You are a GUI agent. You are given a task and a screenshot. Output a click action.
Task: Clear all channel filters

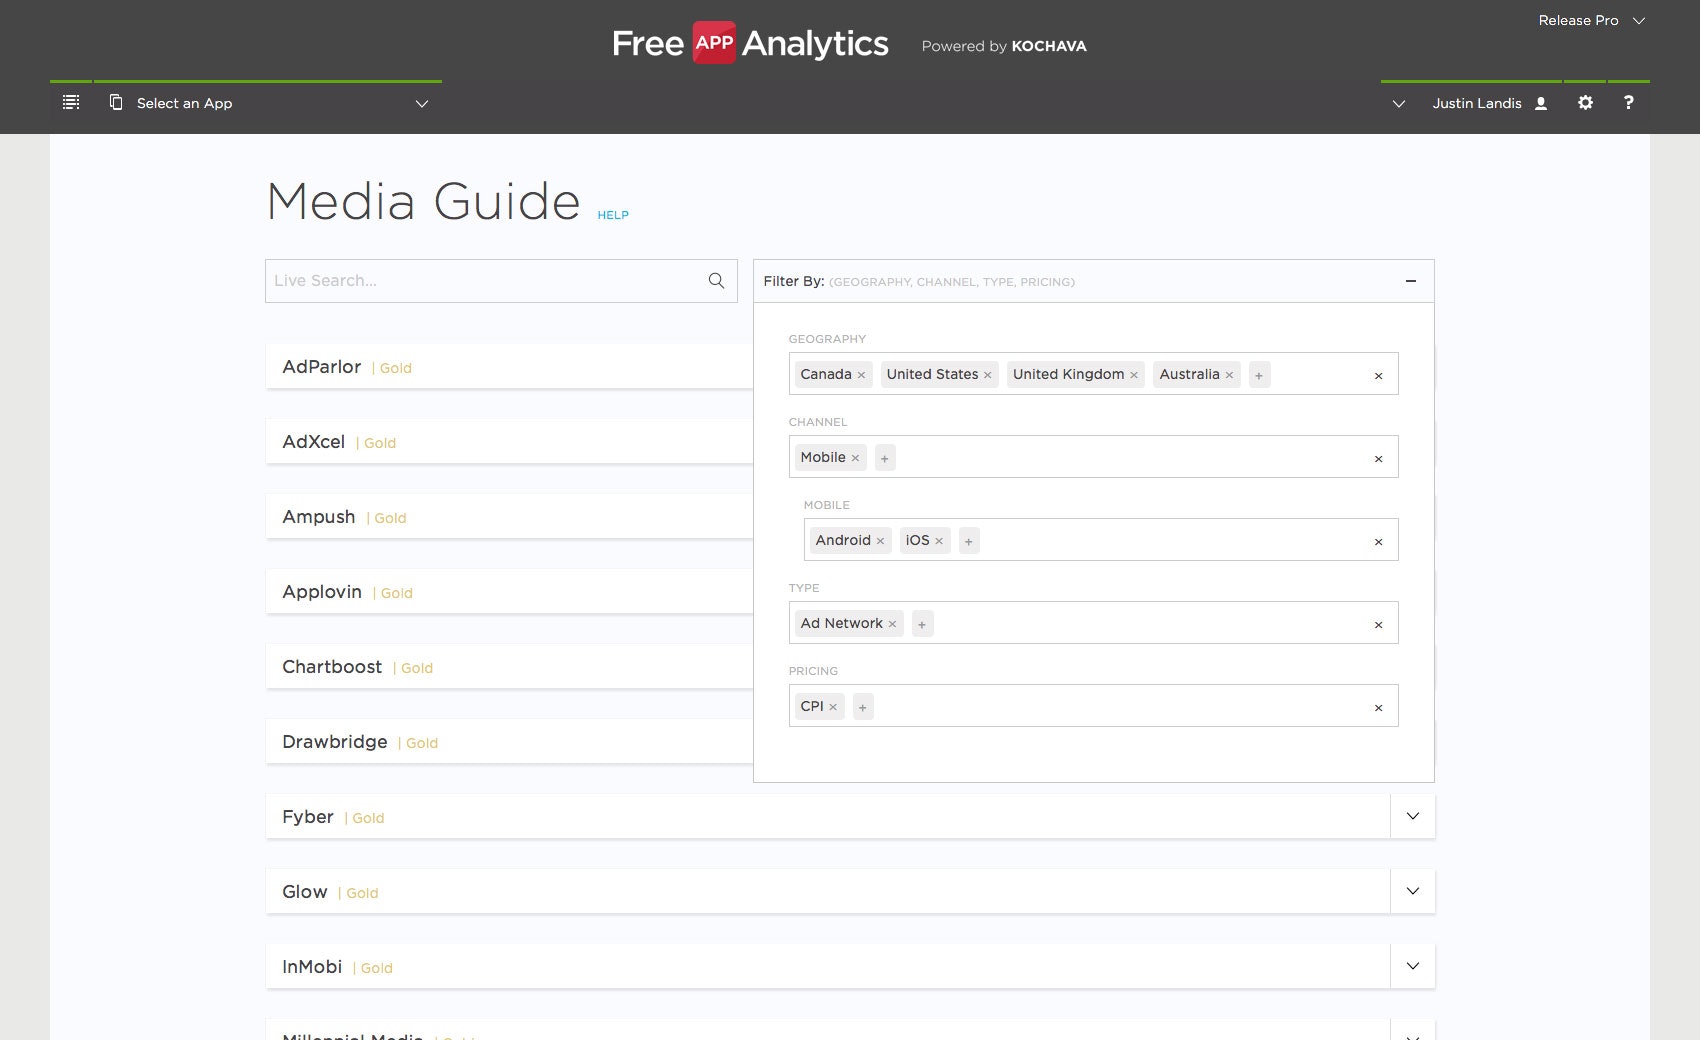(x=1378, y=459)
